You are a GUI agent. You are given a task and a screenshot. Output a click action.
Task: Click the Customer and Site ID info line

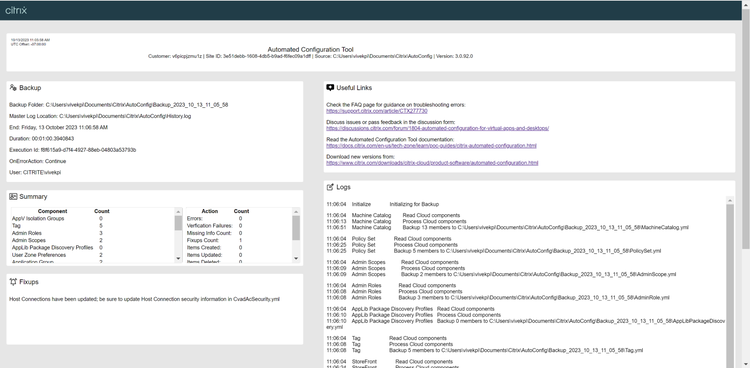coord(310,56)
